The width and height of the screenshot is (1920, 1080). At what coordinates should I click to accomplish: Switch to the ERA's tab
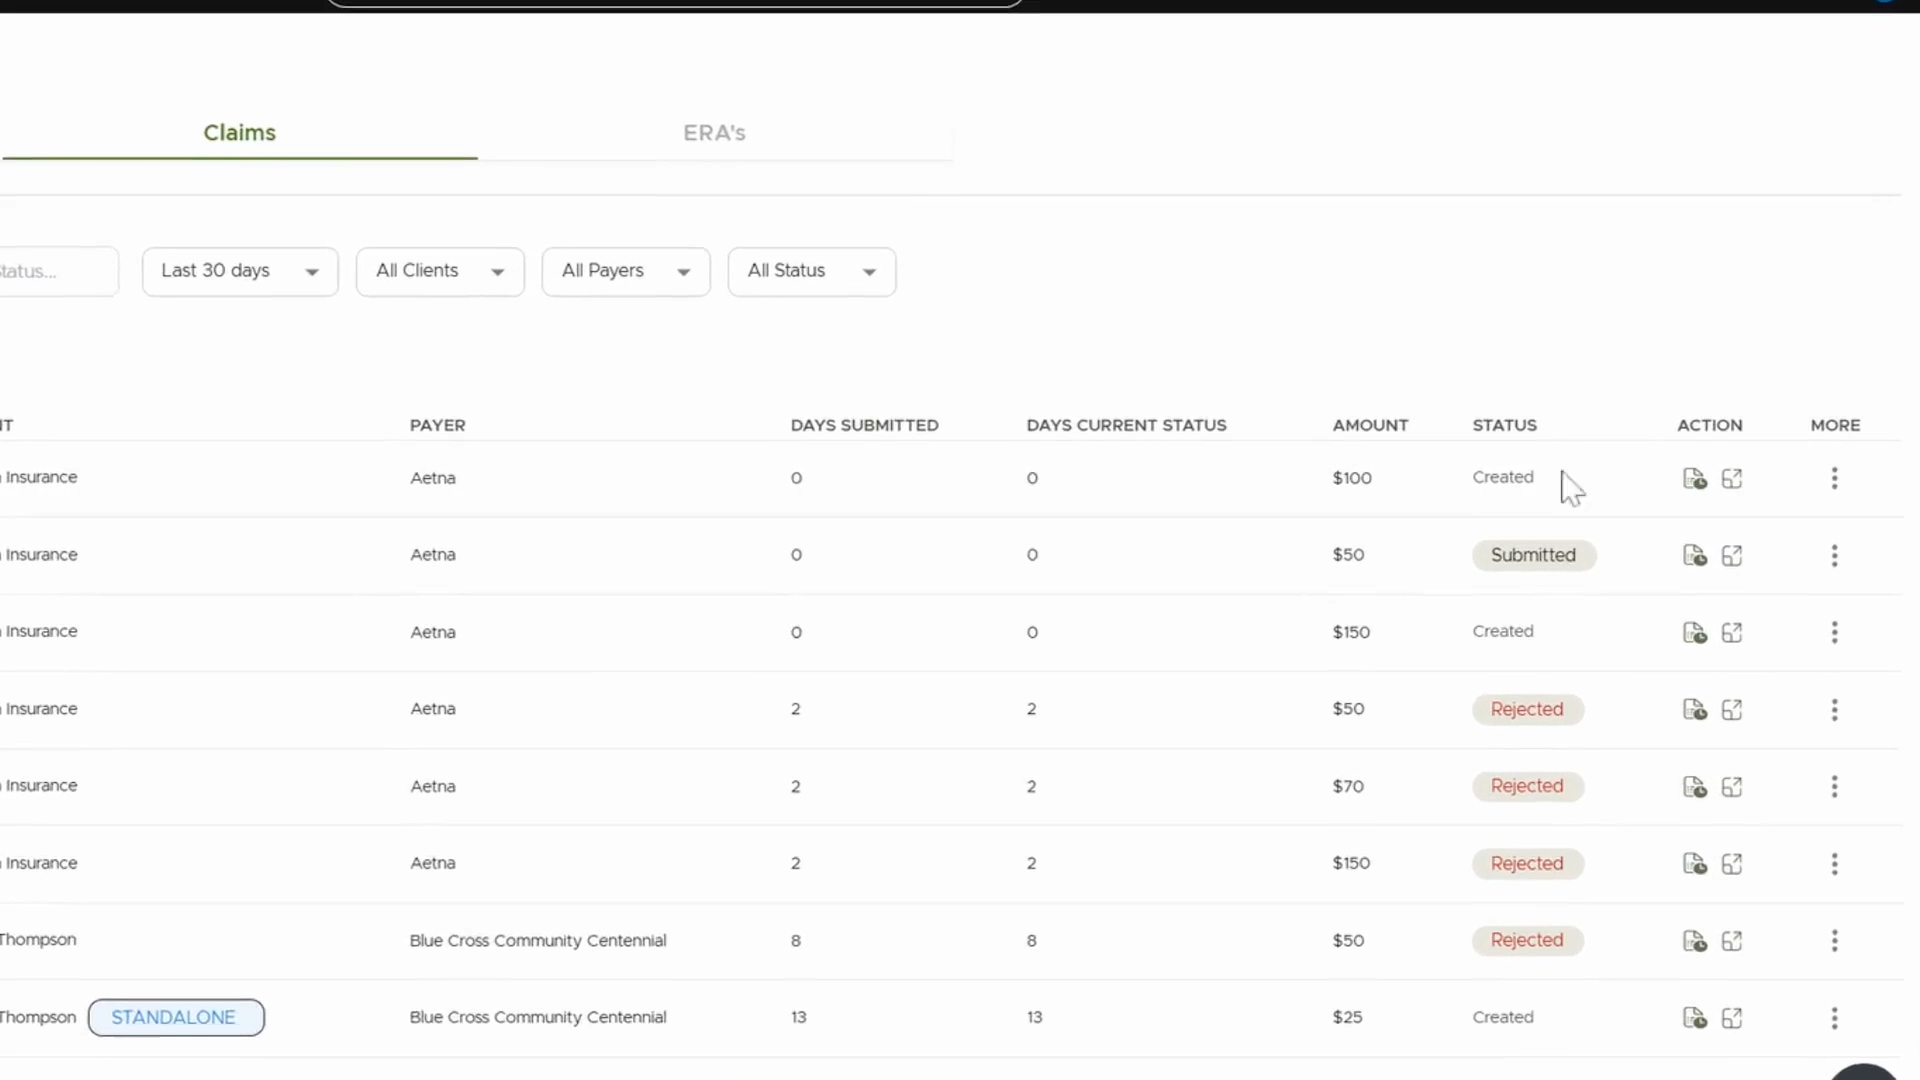click(x=714, y=133)
